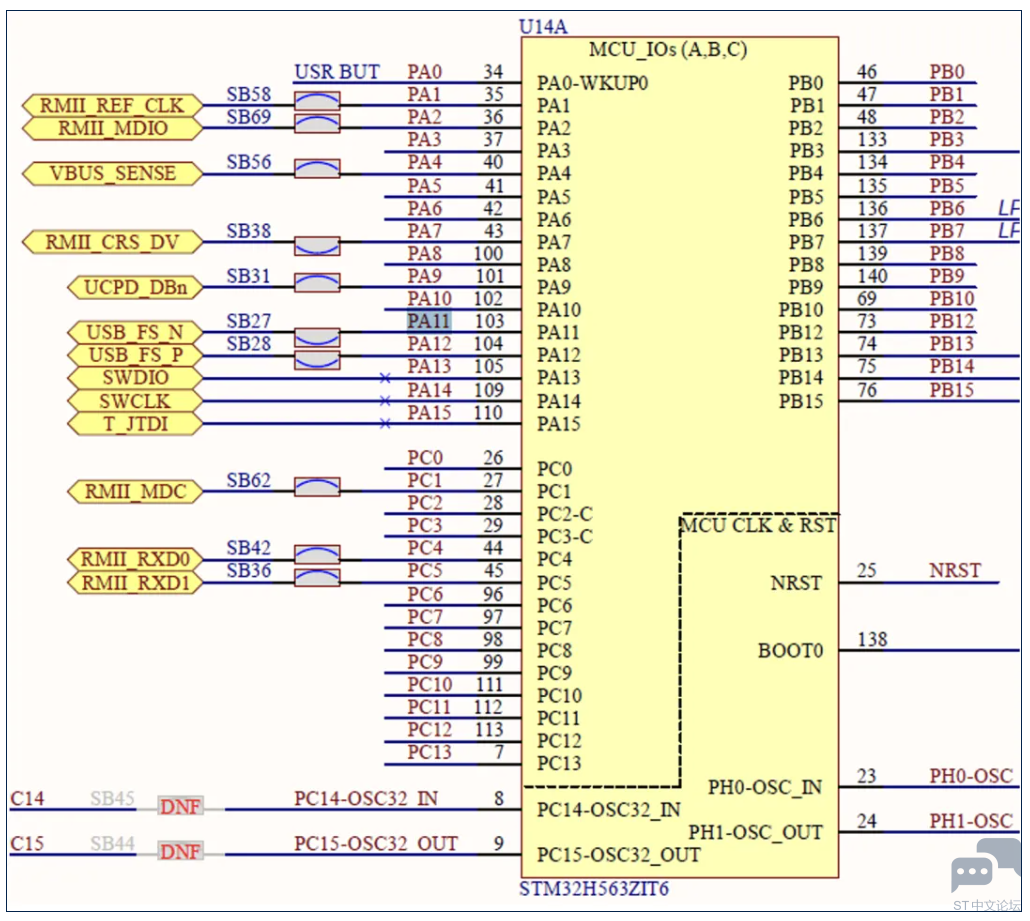Click the DNF component next to SB44
The width and height of the screenshot is (1030, 921).
coord(180,851)
